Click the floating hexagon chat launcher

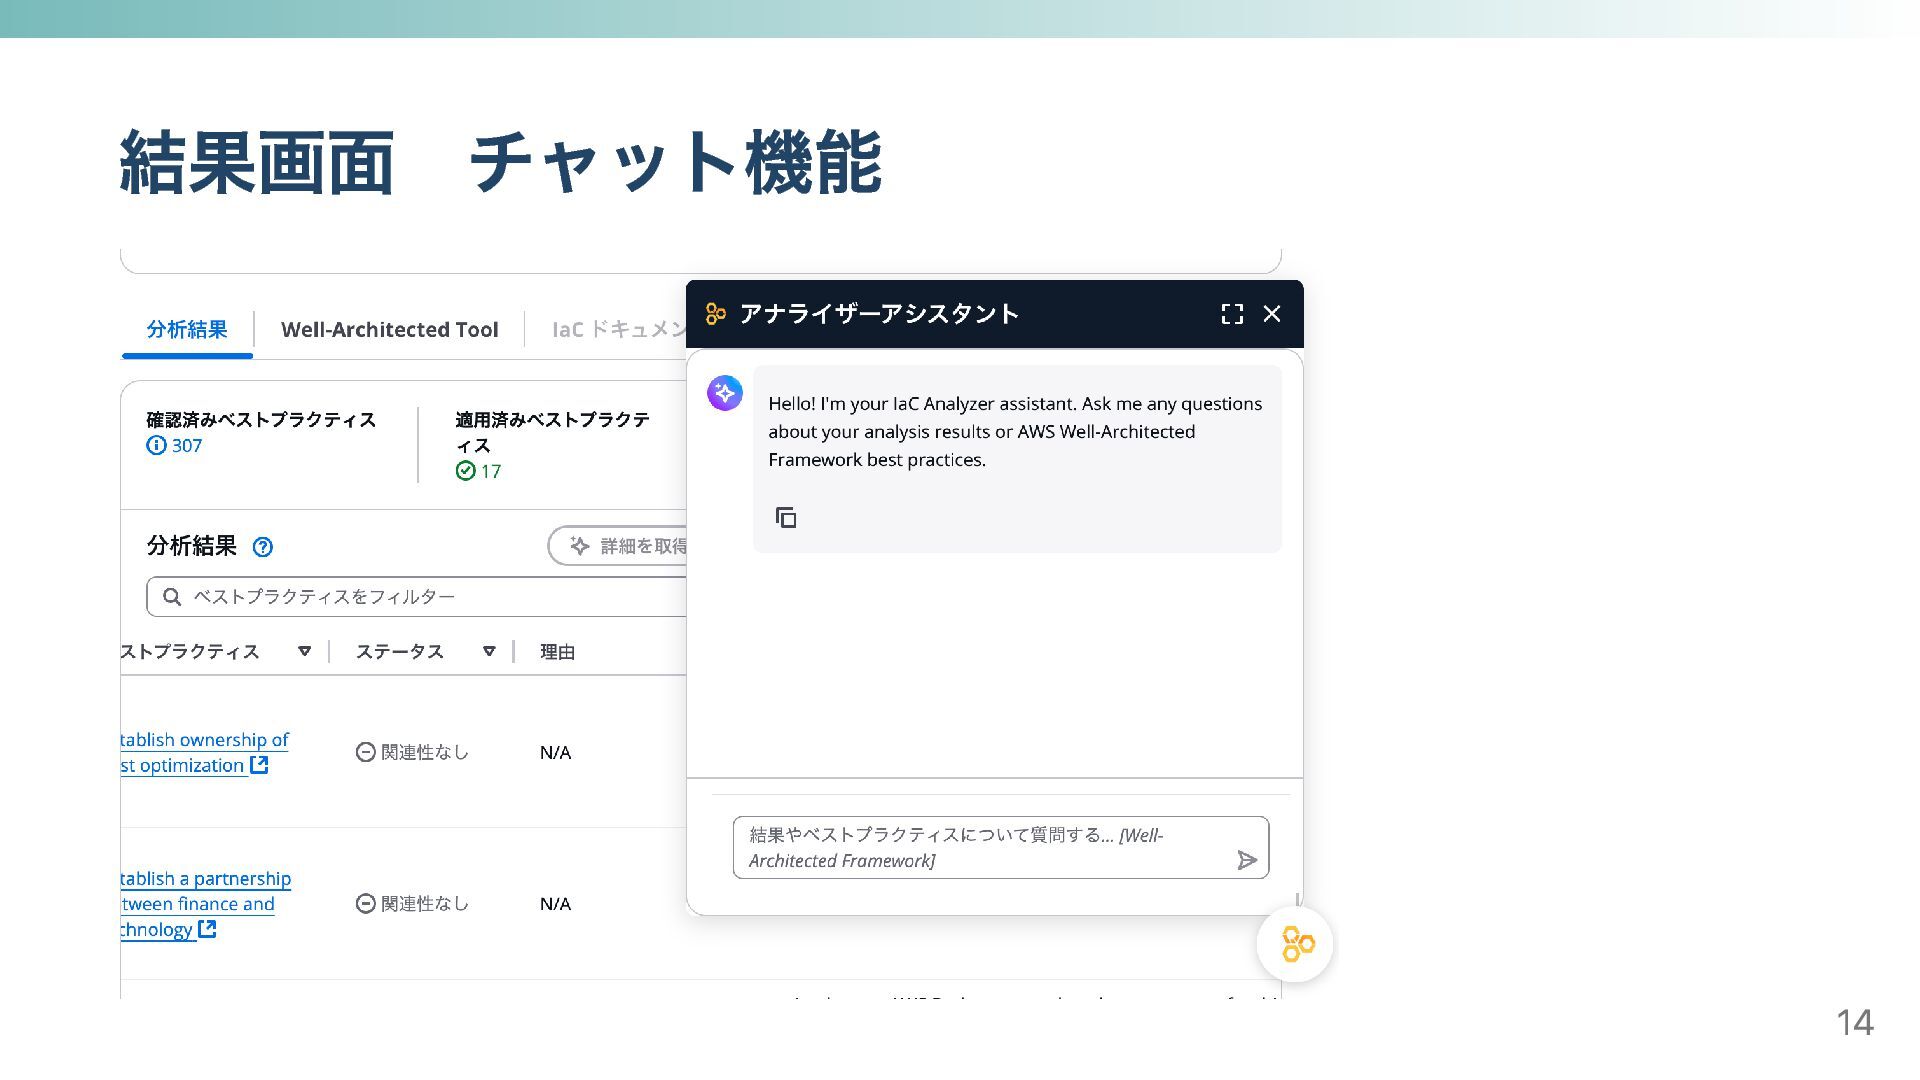point(1296,944)
